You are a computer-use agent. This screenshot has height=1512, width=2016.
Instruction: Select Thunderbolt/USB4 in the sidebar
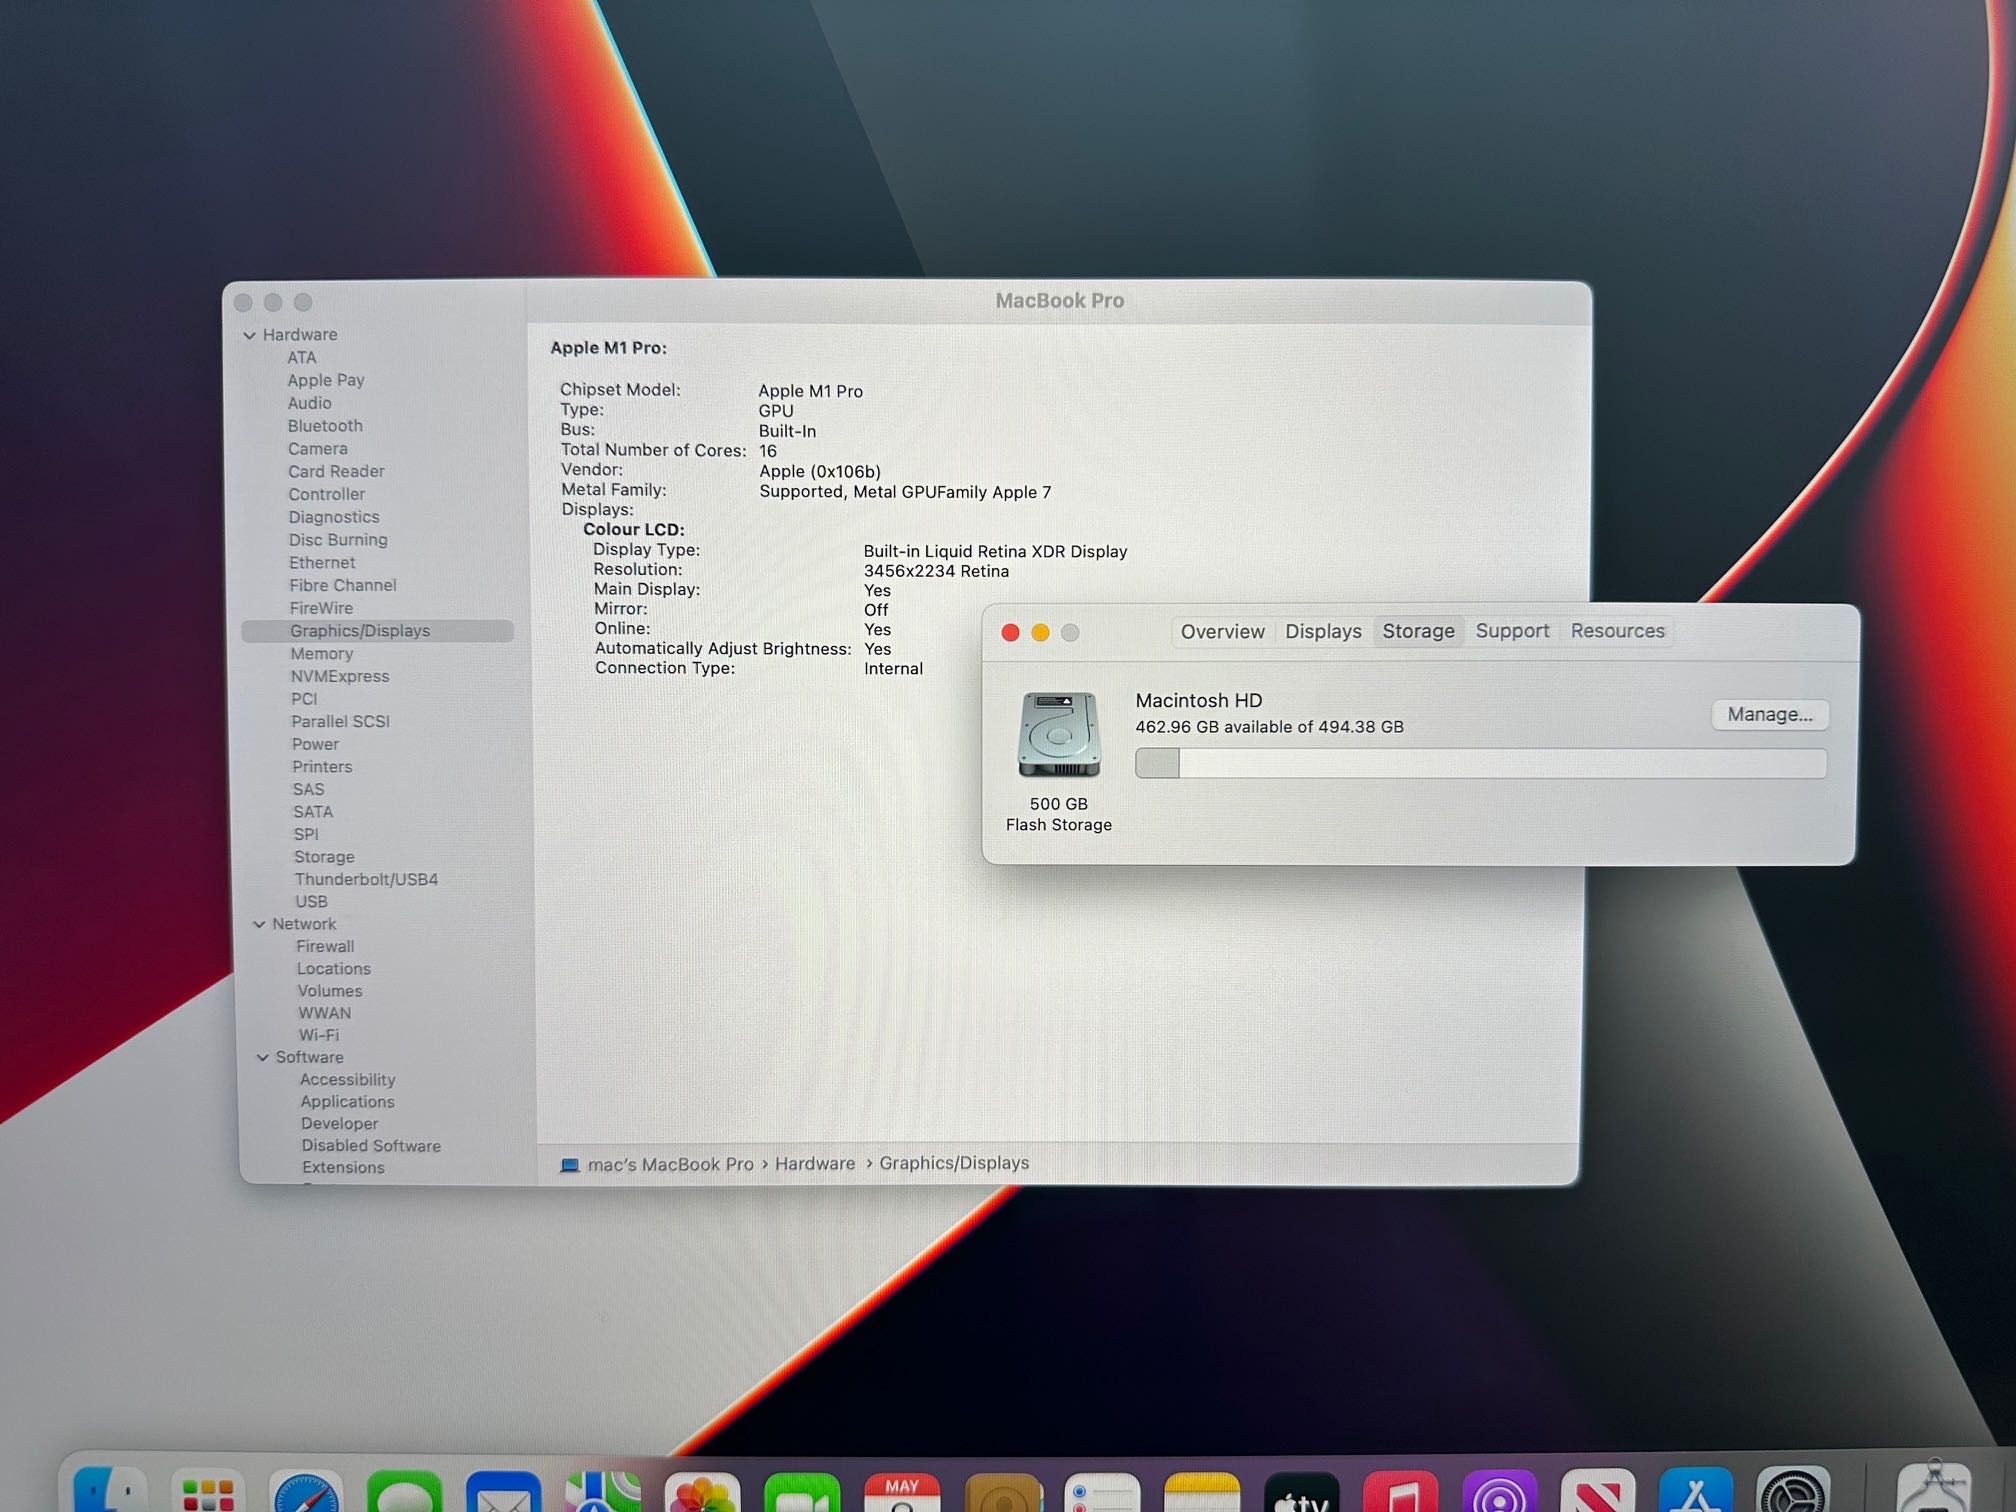[366, 879]
